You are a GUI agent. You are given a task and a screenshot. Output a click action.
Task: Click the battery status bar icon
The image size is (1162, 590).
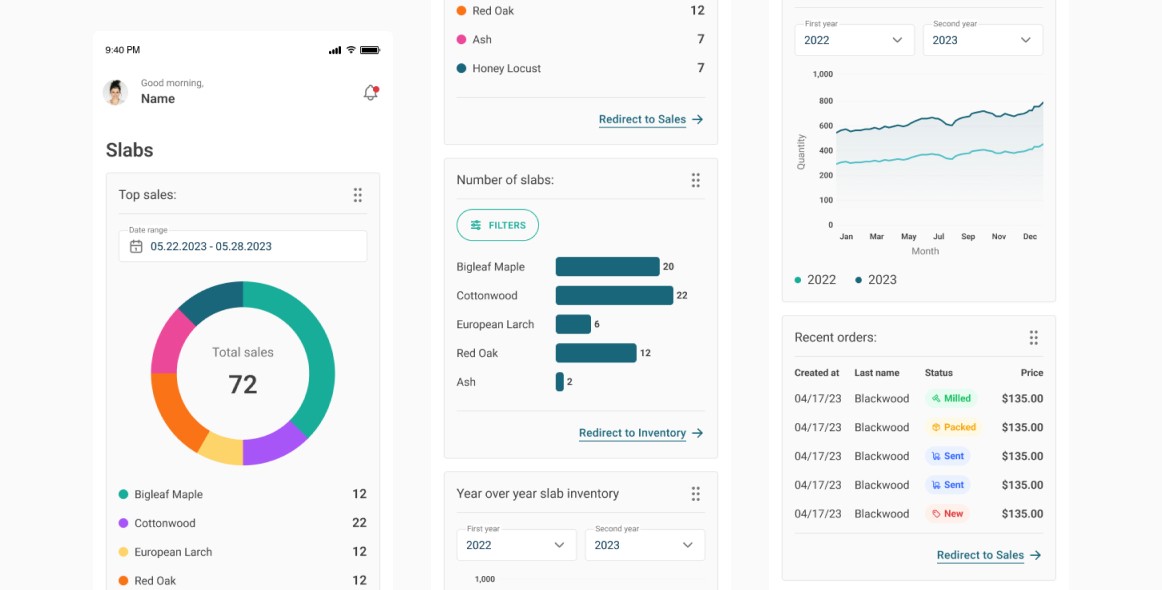coord(370,50)
